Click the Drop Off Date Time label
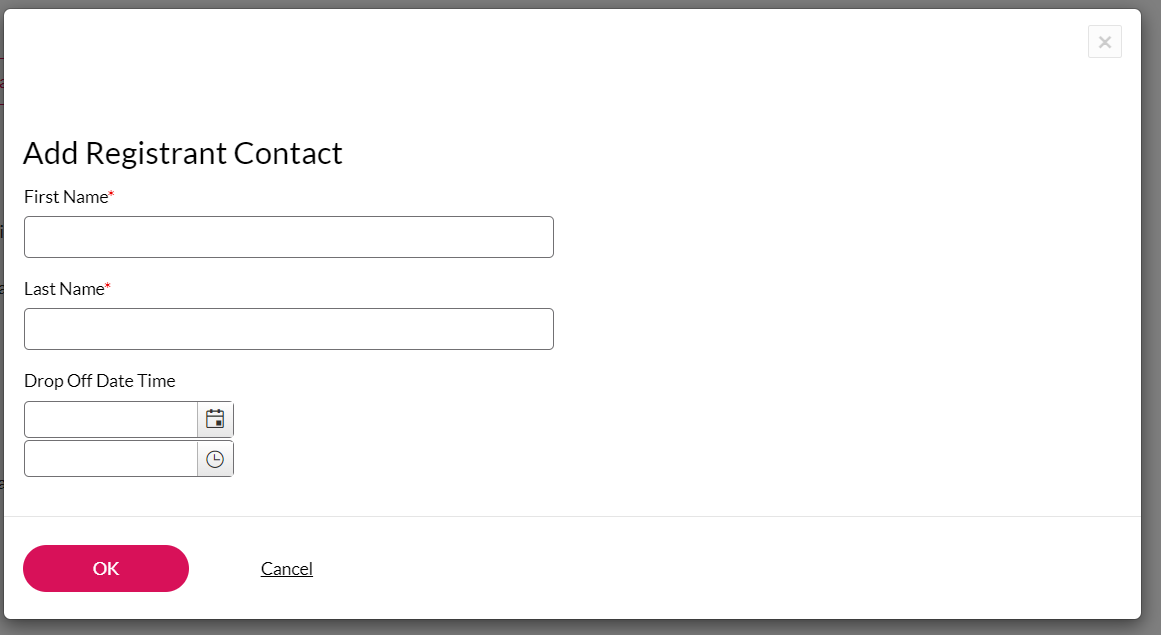The height and width of the screenshot is (635, 1161). coord(99,381)
